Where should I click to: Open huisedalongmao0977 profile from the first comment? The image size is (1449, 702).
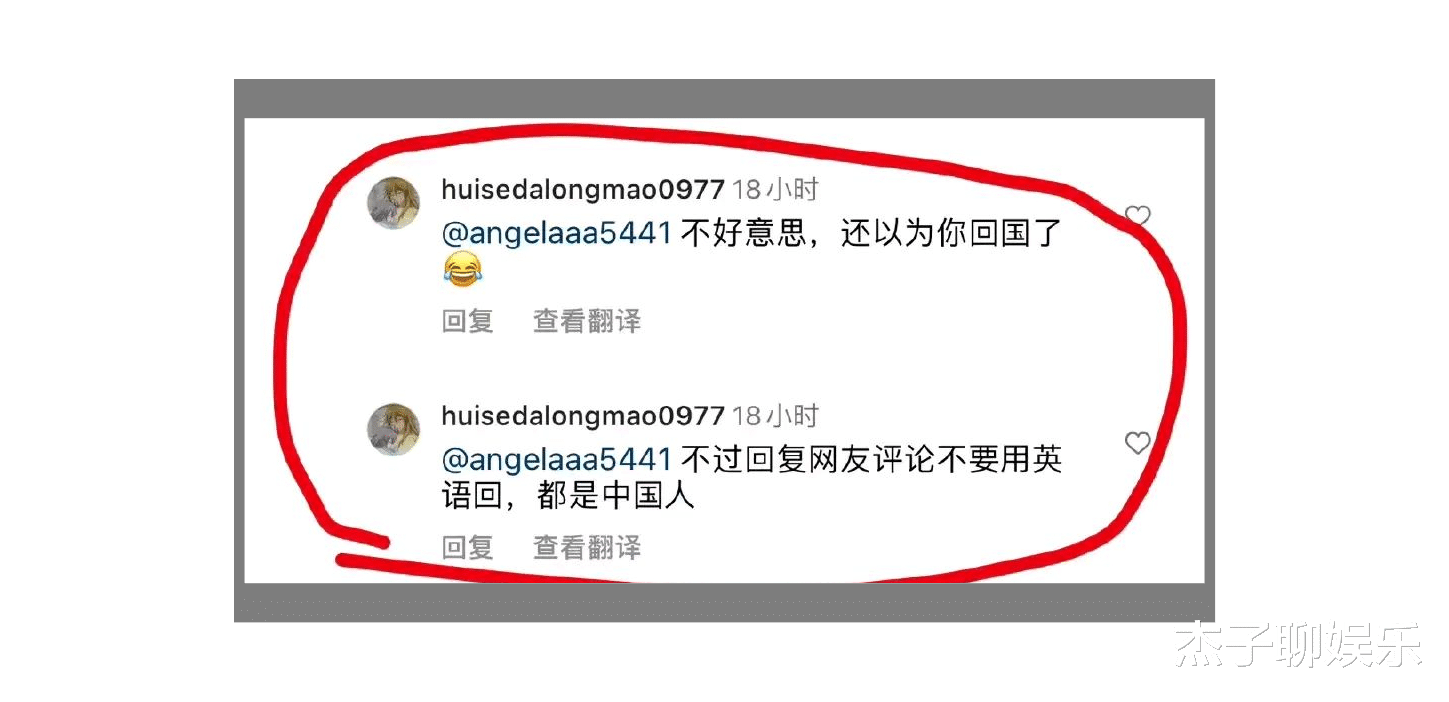pos(583,189)
